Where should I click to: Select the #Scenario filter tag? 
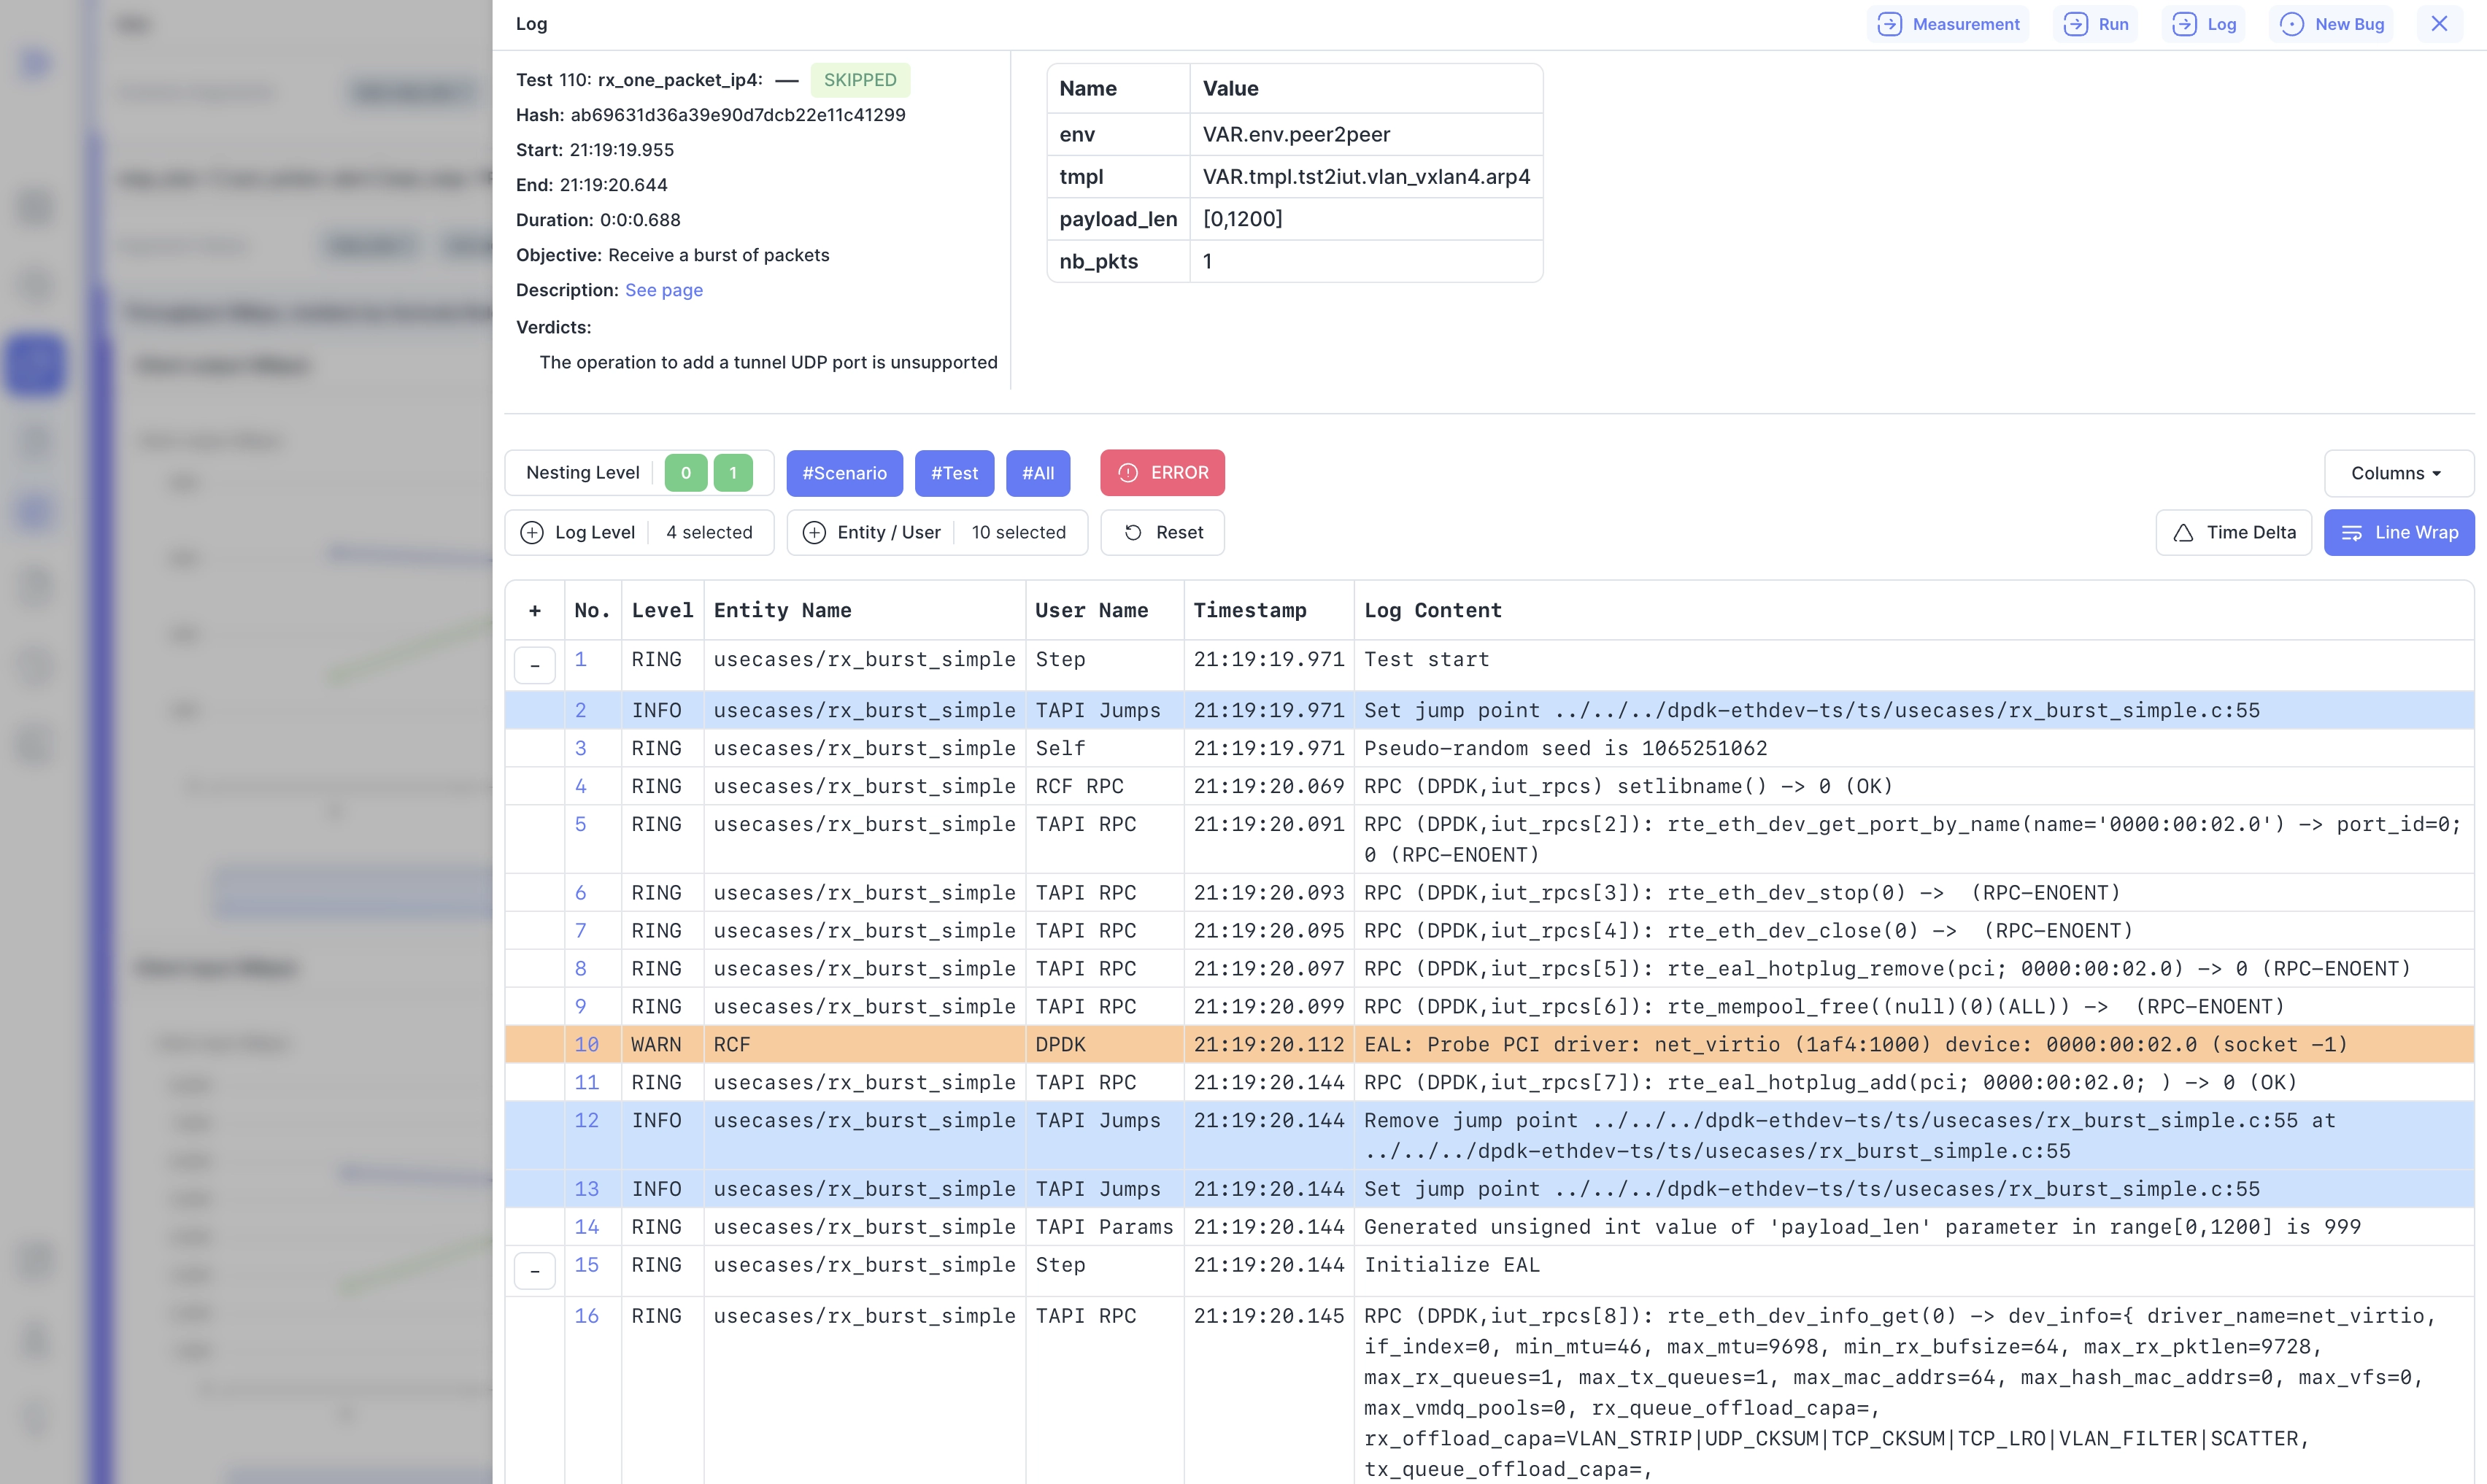pos(844,473)
